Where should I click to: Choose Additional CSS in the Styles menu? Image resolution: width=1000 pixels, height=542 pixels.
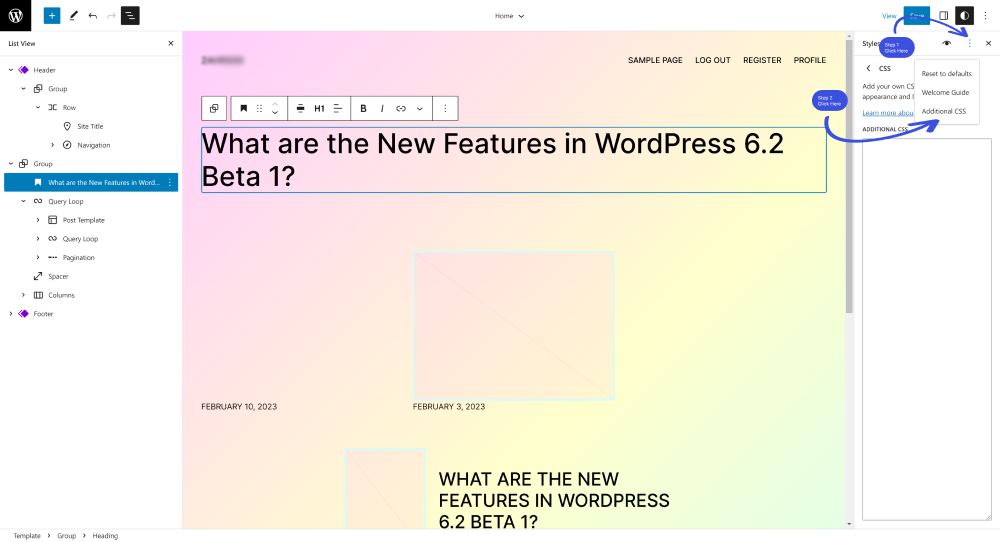[x=943, y=111]
